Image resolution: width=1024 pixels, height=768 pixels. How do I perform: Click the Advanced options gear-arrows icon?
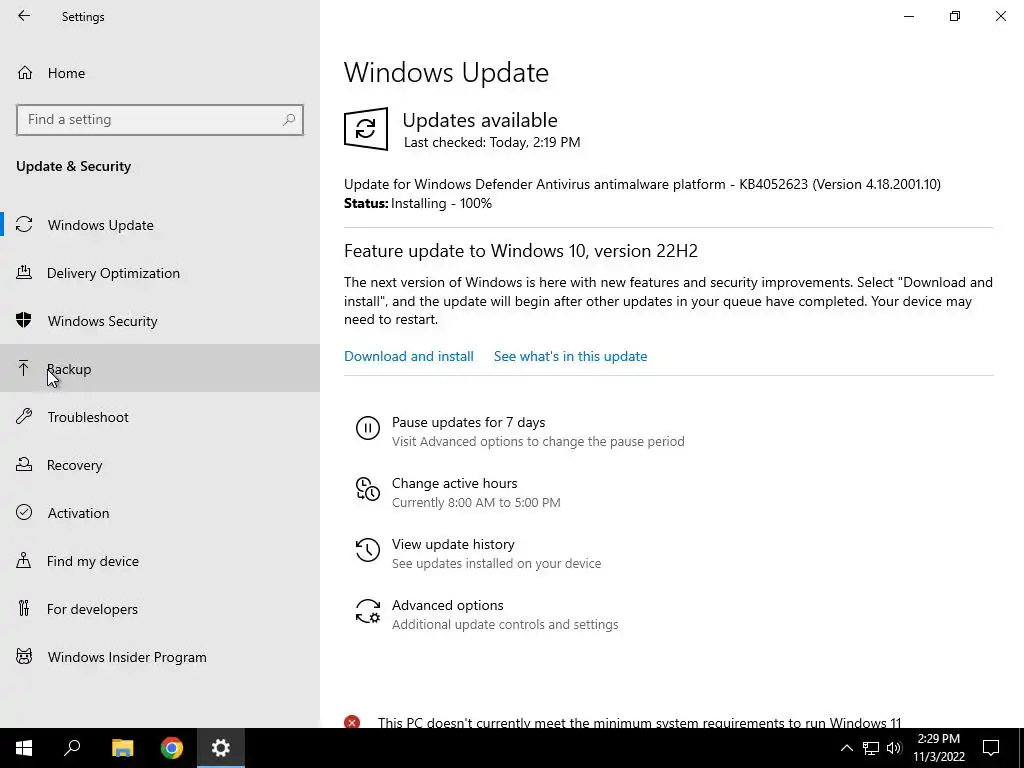[368, 611]
